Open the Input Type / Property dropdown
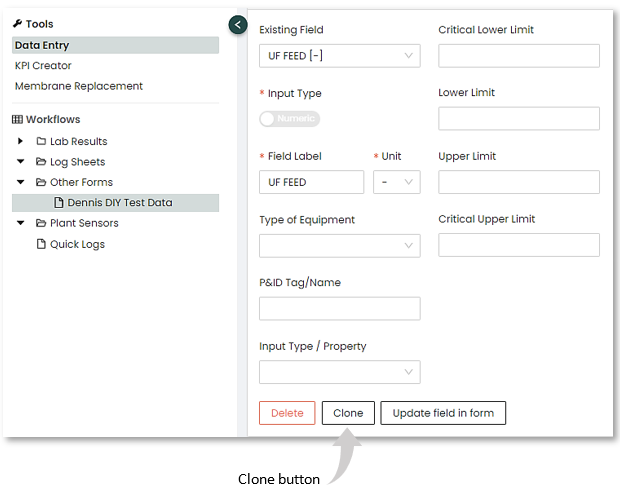 coord(339,372)
